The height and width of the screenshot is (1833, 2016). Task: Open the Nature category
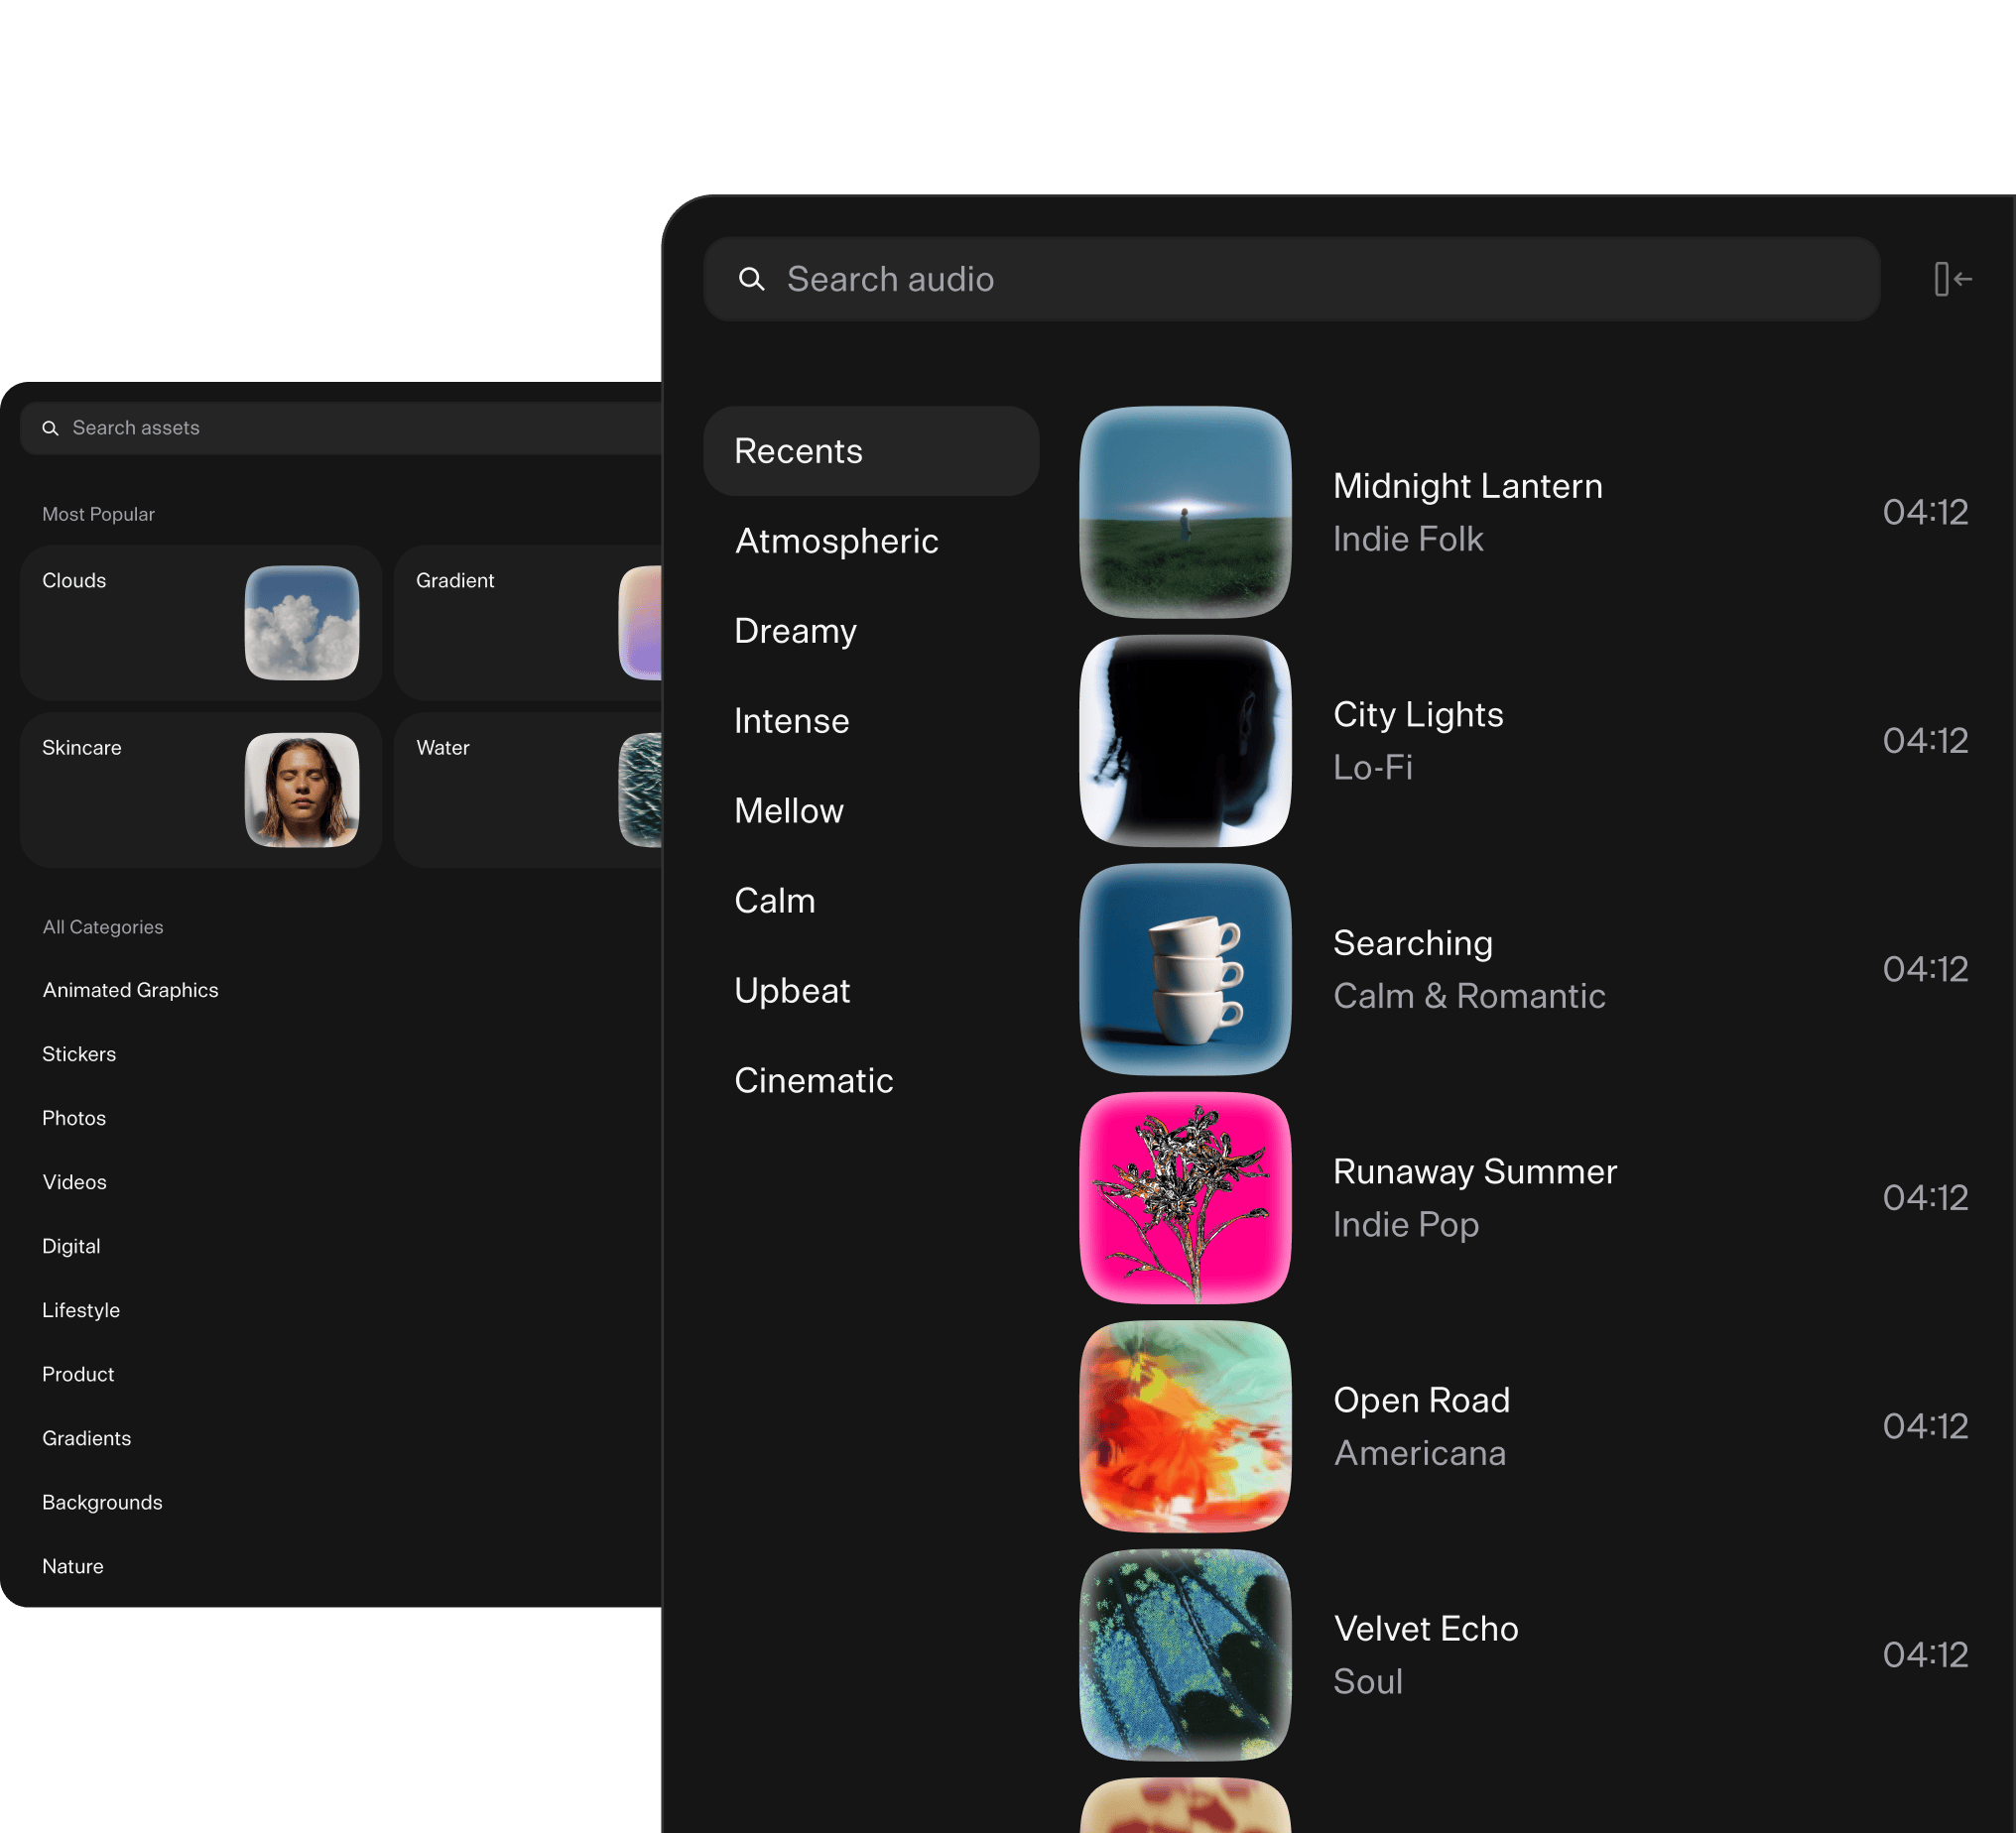click(72, 1566)
